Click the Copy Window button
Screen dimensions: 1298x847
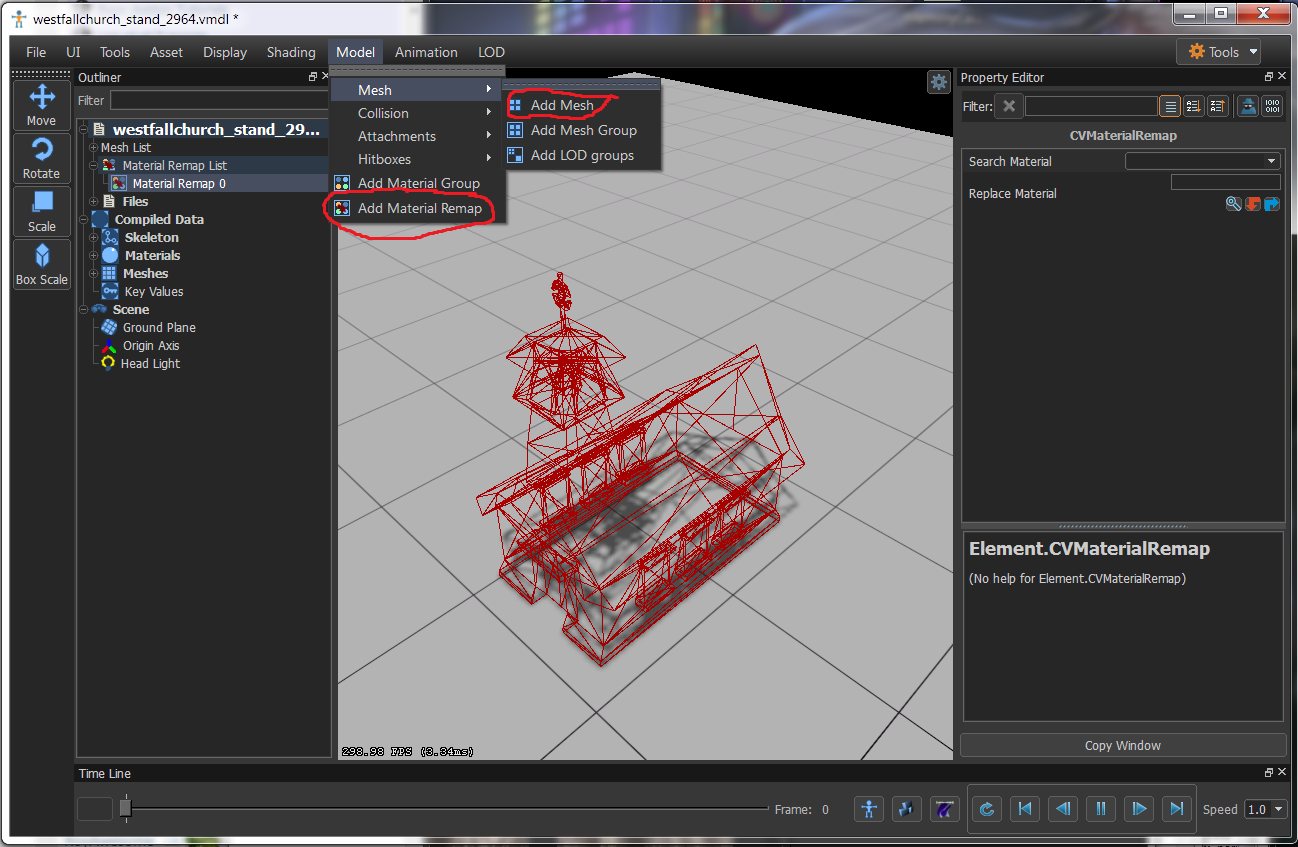(1122, 745)
